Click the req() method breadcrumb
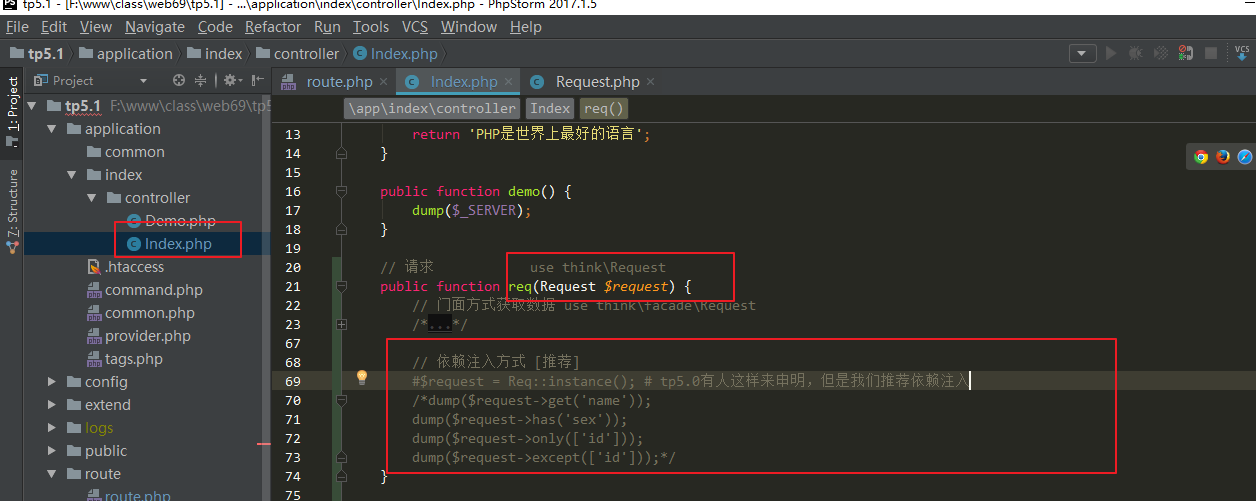1256x501 pixels. point(604,108)
